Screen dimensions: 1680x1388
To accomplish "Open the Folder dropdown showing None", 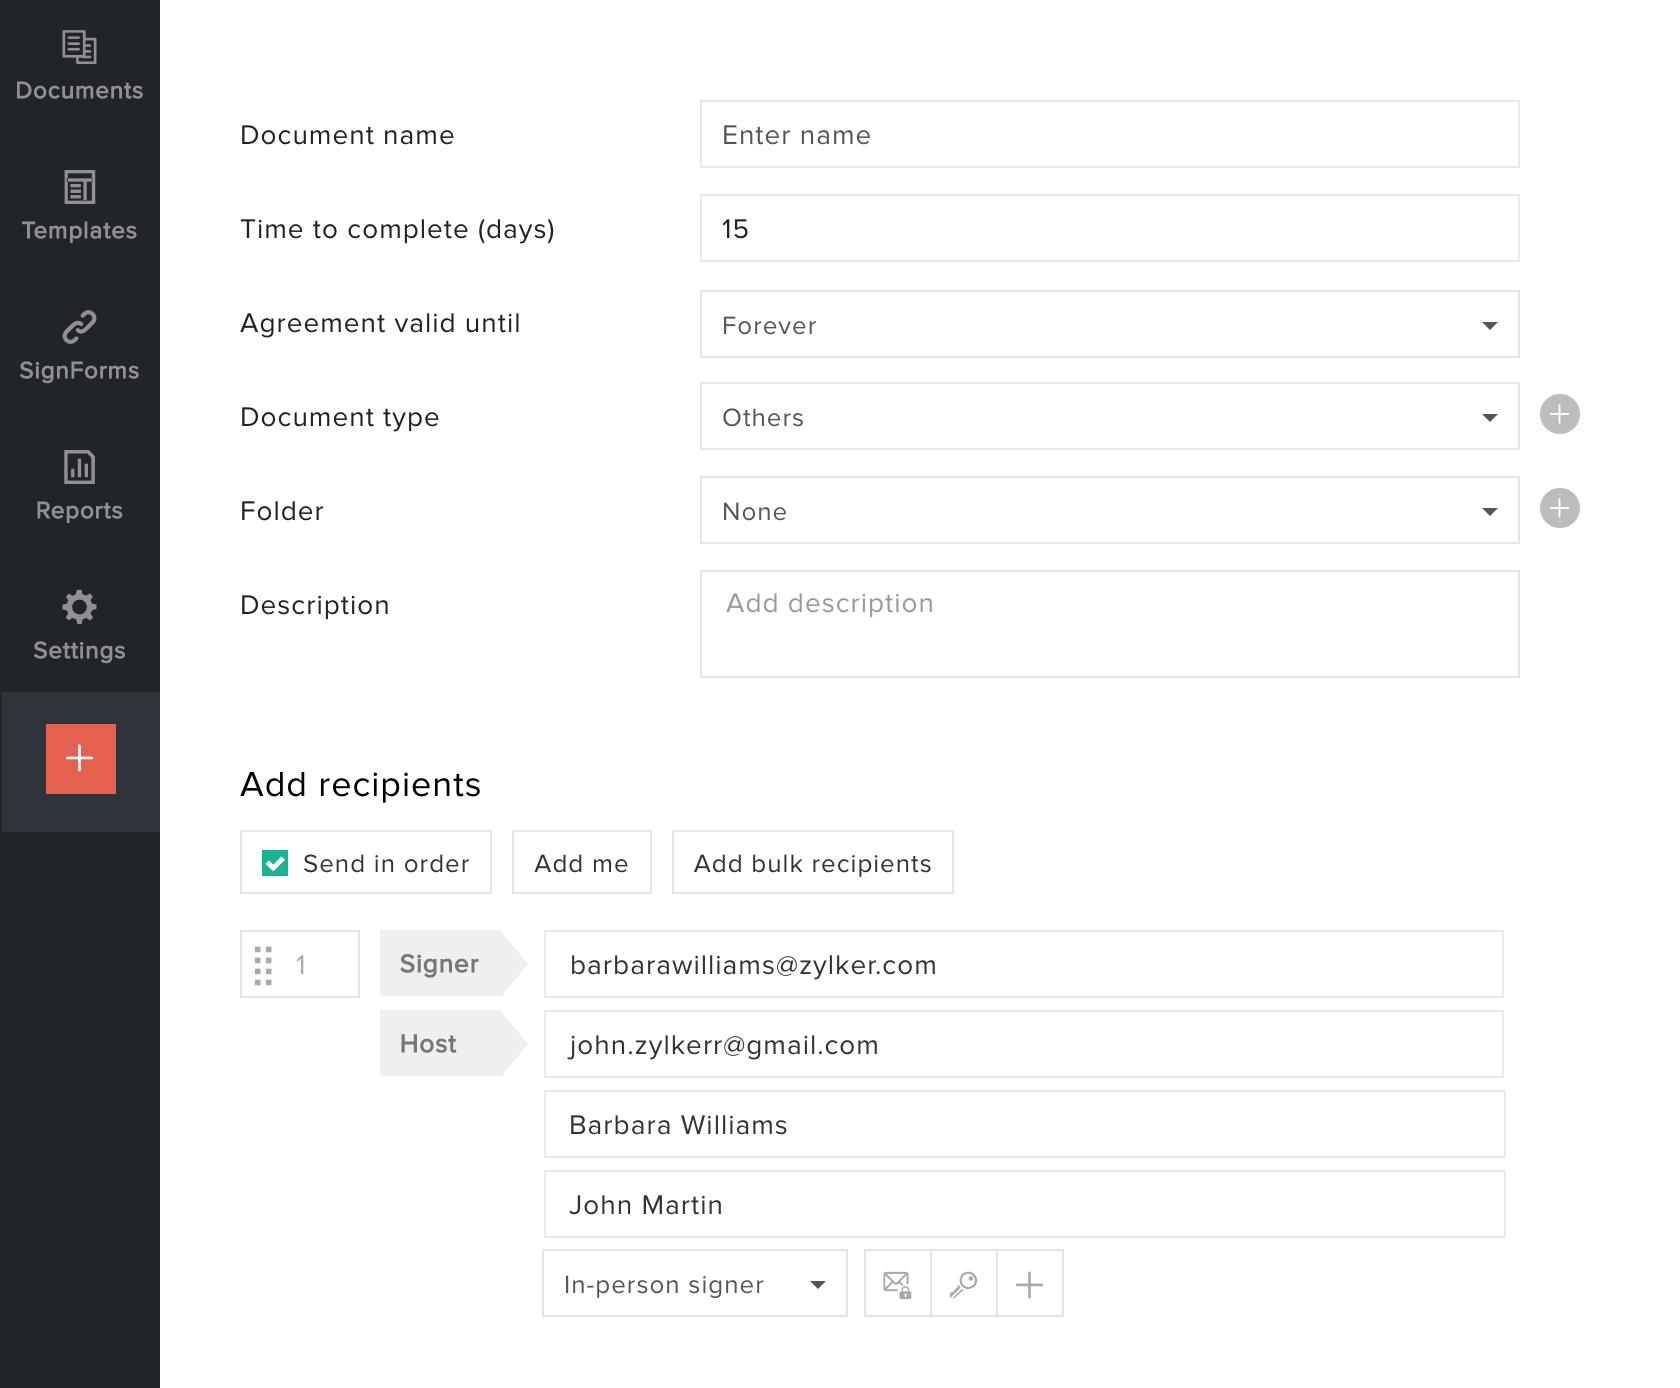I will (x=1109, y=511).
